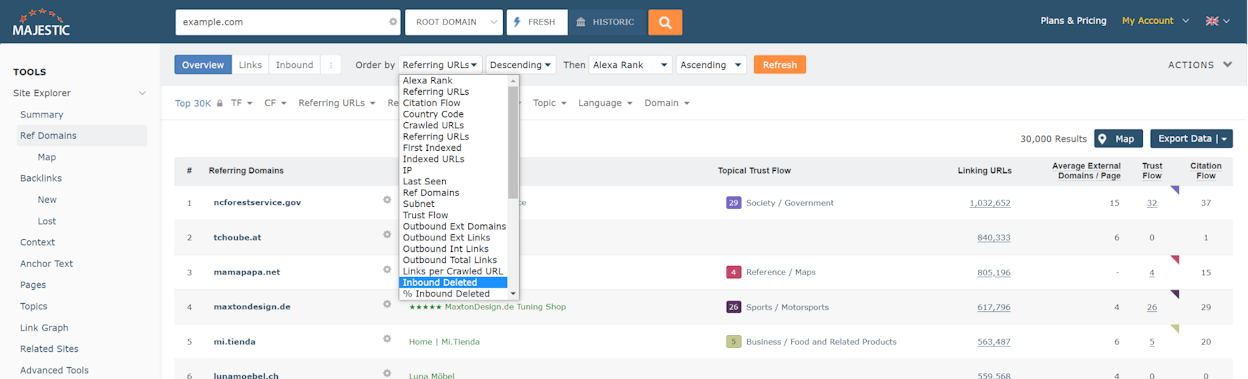Click the lock icon beside Top 30K
Screen dimensions: 1248x379
[x=221, y=103]
